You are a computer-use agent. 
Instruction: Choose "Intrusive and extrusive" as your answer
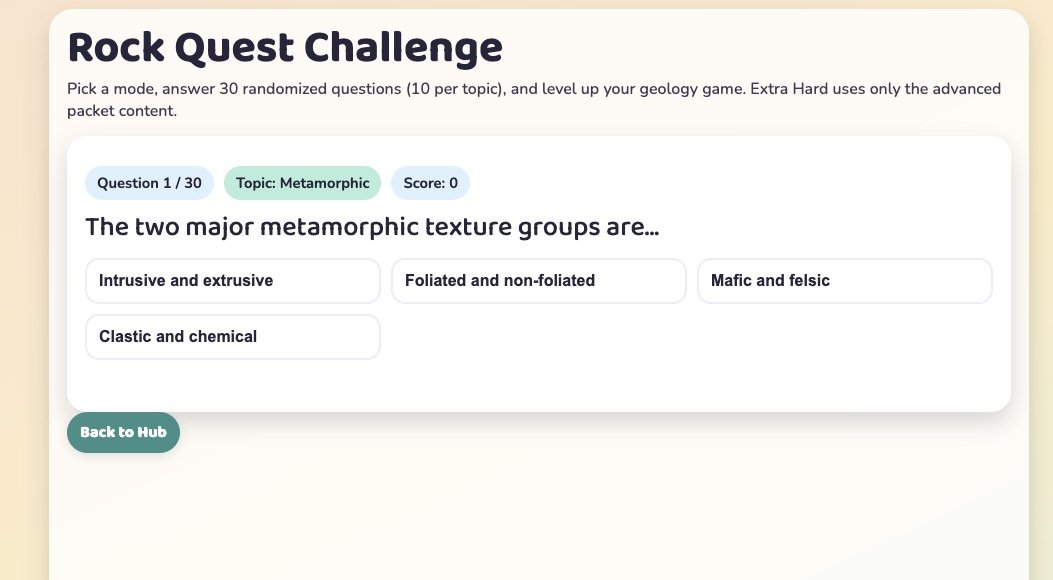click(233, 280)
